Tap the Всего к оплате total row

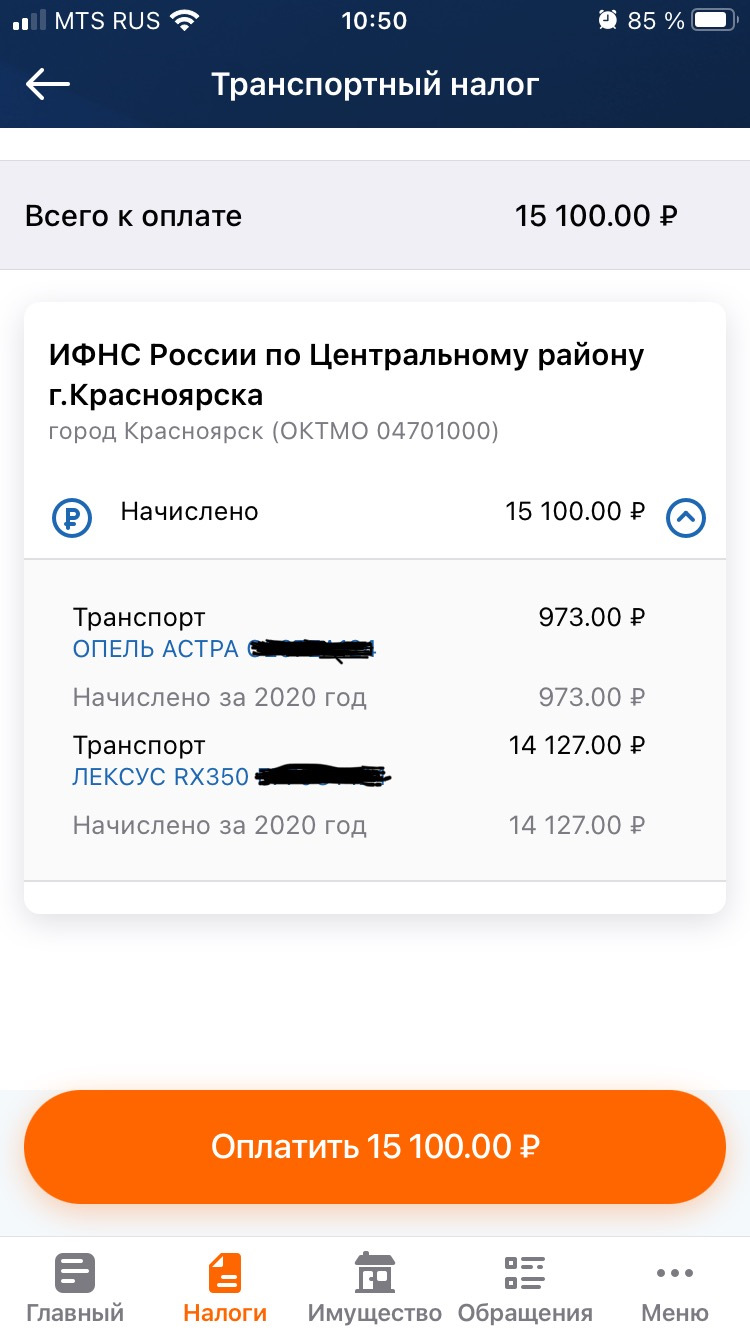tap(375, 215)
